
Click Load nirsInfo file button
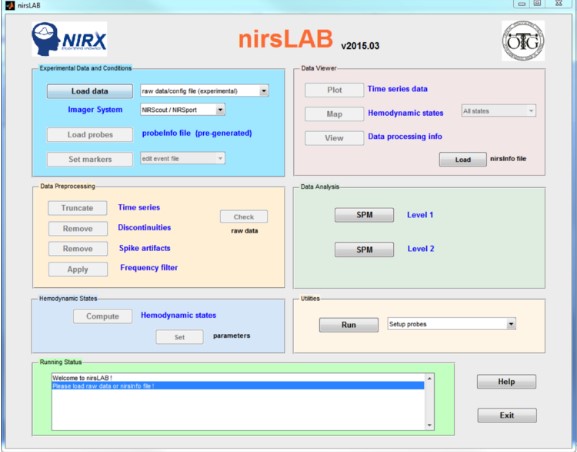463,160
